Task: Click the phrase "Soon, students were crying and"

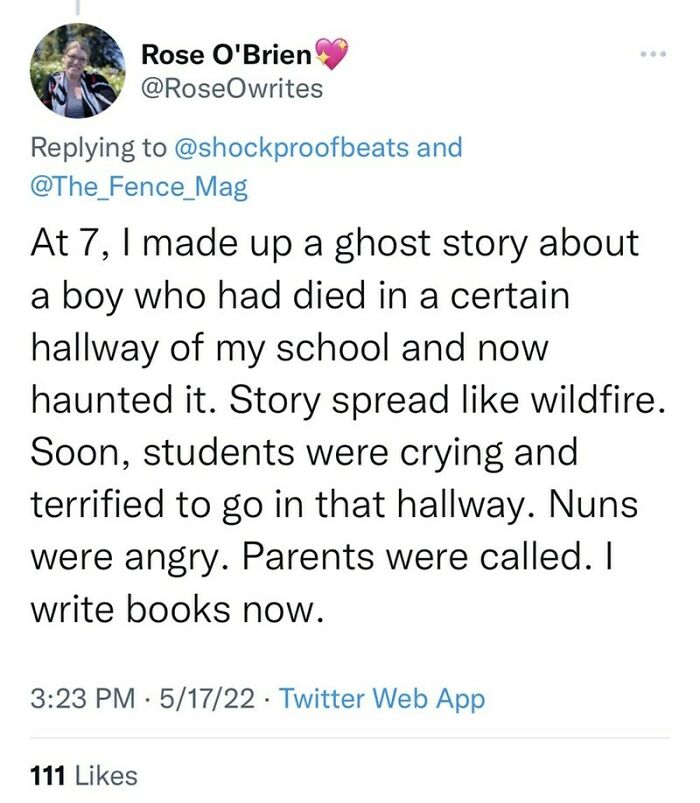Action: tap(306, 452)
